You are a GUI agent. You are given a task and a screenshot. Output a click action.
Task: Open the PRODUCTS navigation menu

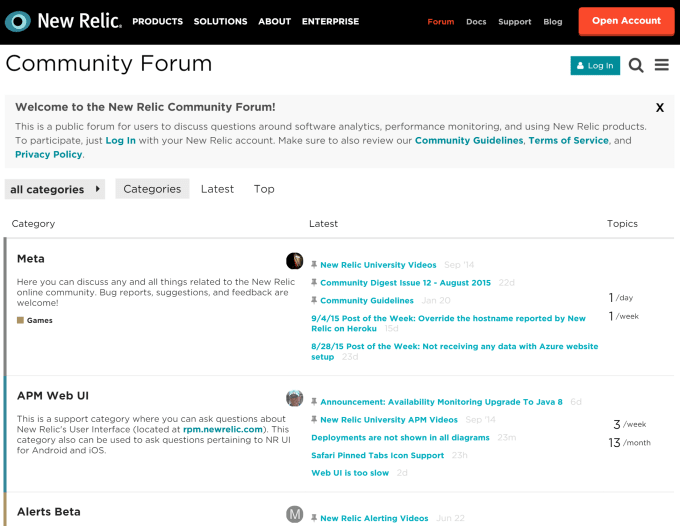click(157, 21)
